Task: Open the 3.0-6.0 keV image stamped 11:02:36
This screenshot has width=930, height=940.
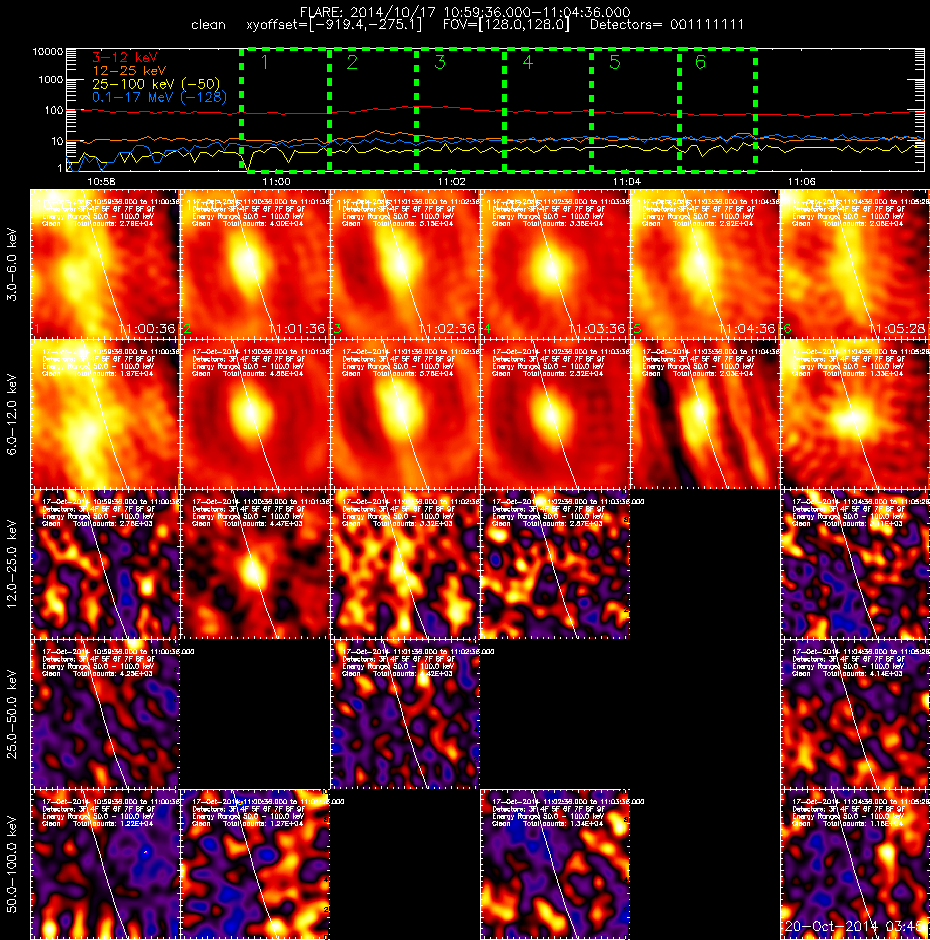Action: [x=405, y=264]
